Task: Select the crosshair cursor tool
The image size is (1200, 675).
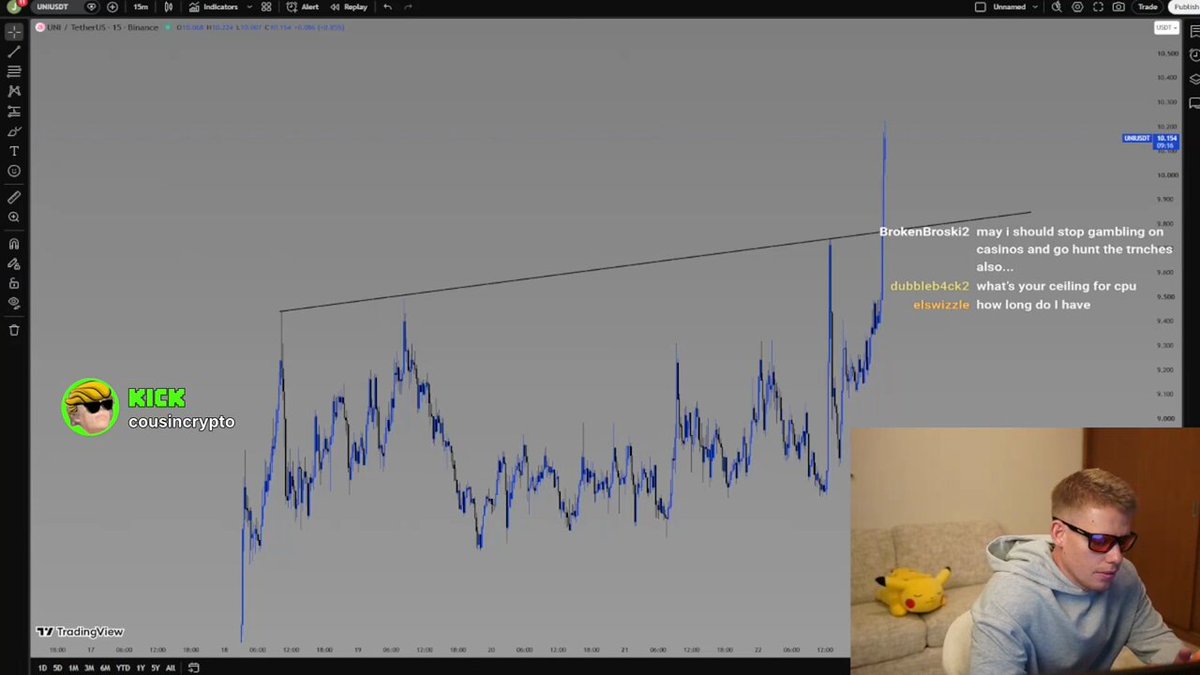Action: point(14,32)
